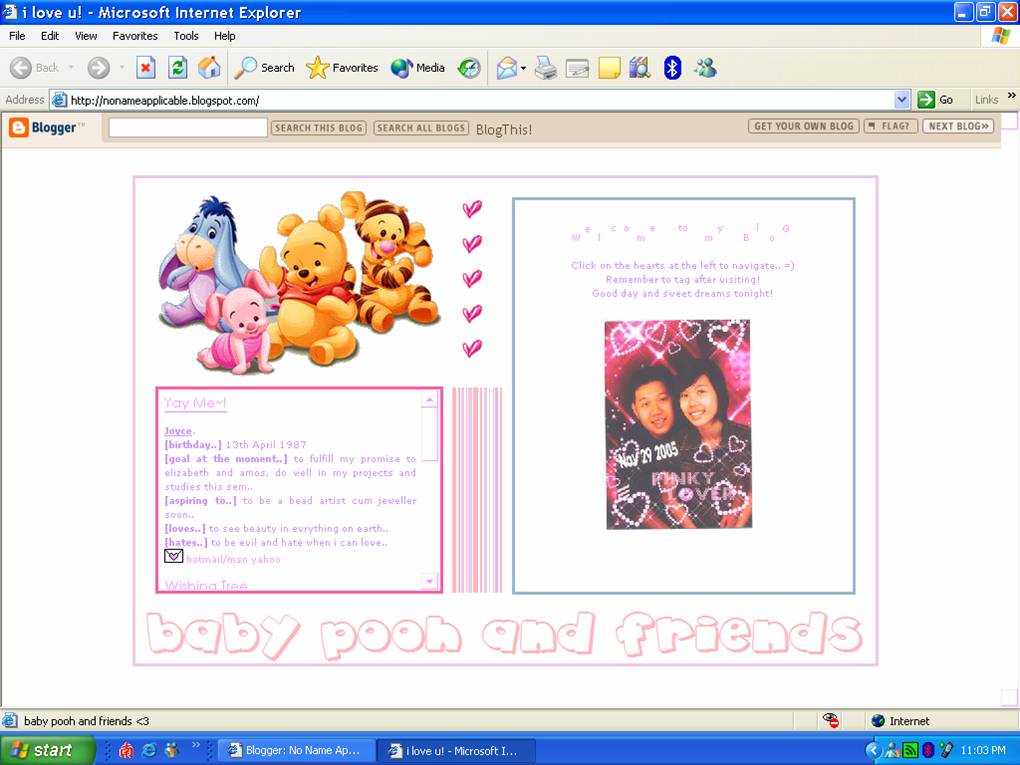Image resolution: width=1020 pixels, height=765 pixels.
Task: Open the View menu
Action: (x=86, y=36)
